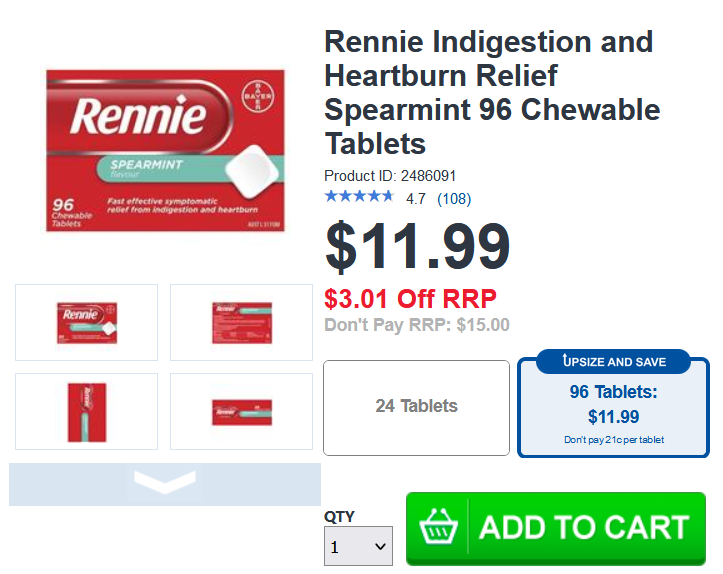Click the Product ID 2486091 text

click(390, 176)
